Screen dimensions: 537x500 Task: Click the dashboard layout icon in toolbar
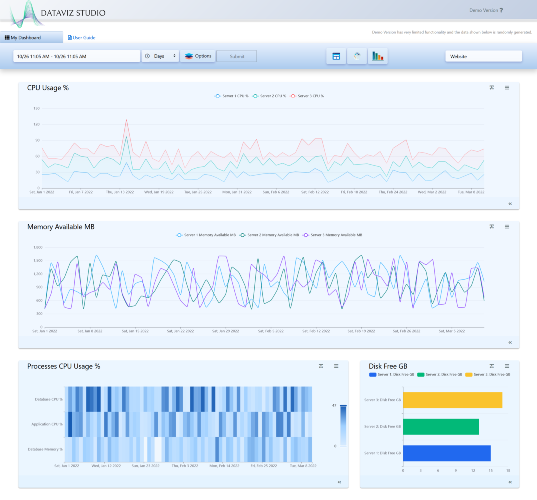click(336, 57)
